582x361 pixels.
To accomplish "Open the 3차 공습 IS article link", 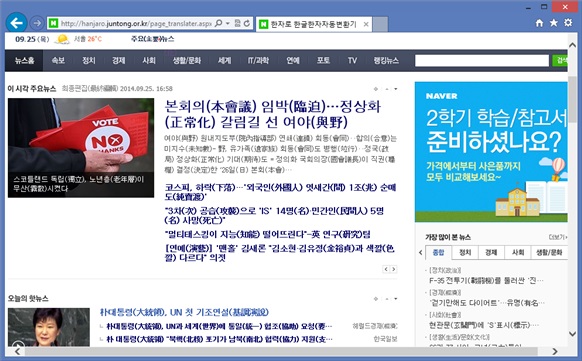I will point(274,216).
